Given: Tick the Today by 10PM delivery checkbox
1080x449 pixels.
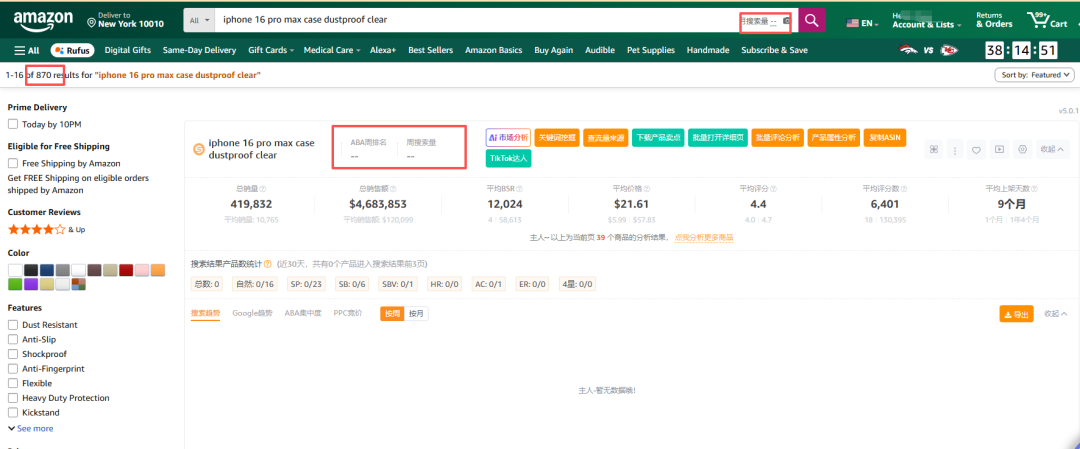Looking at the screenshot, I should click(13, 124).
